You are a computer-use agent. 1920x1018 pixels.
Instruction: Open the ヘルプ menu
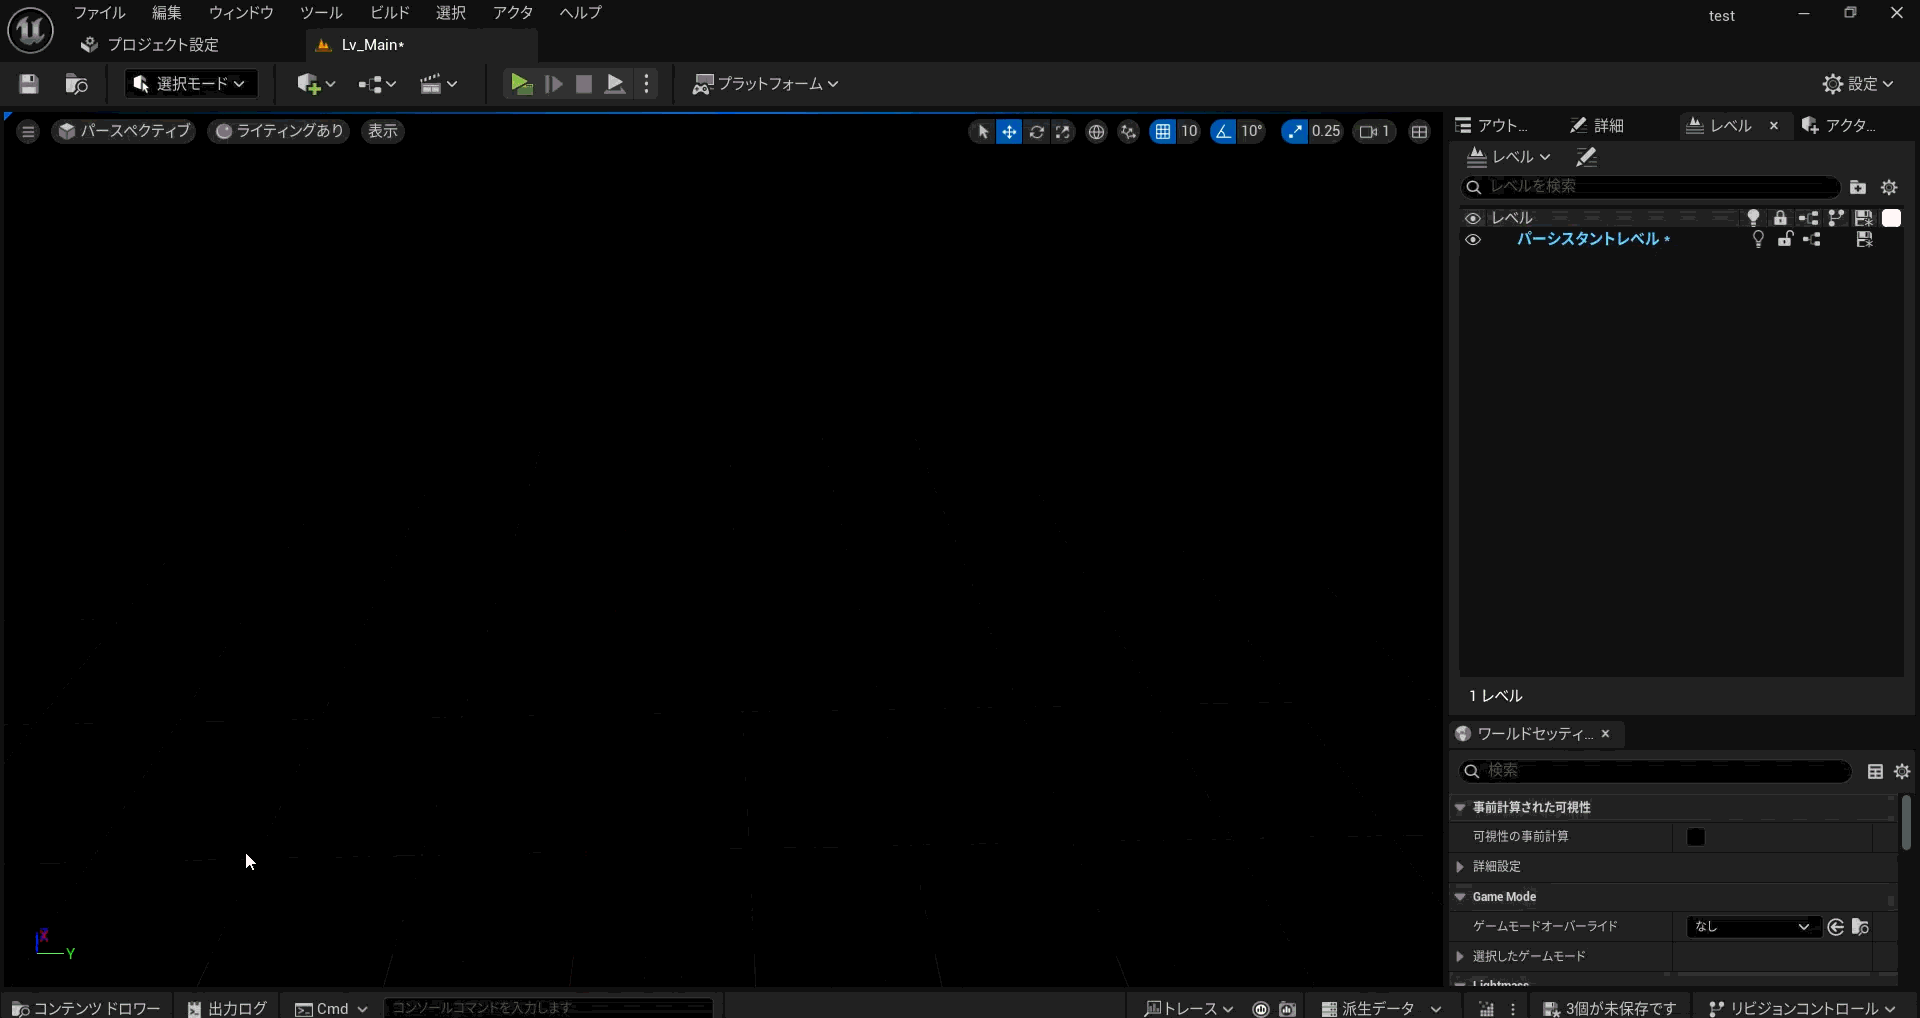pyautogui.click(x=580, y=13)
